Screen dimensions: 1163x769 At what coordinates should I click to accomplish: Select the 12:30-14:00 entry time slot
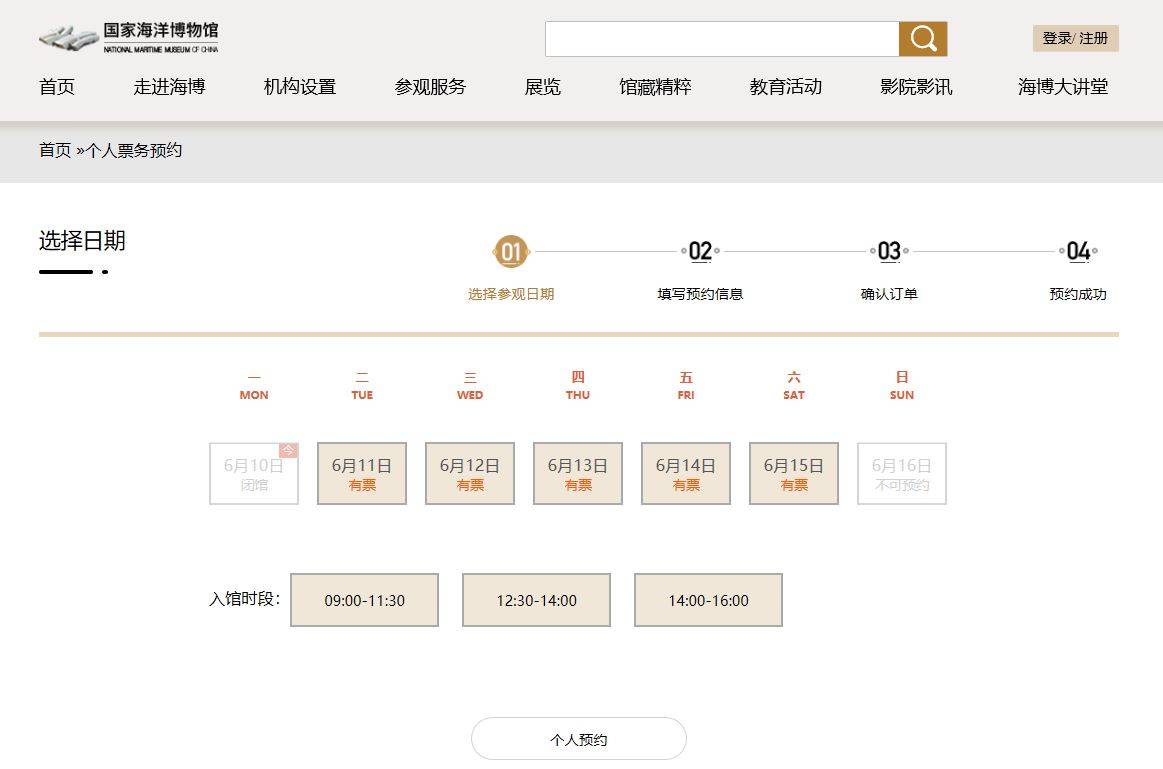(x=536, y=600)
